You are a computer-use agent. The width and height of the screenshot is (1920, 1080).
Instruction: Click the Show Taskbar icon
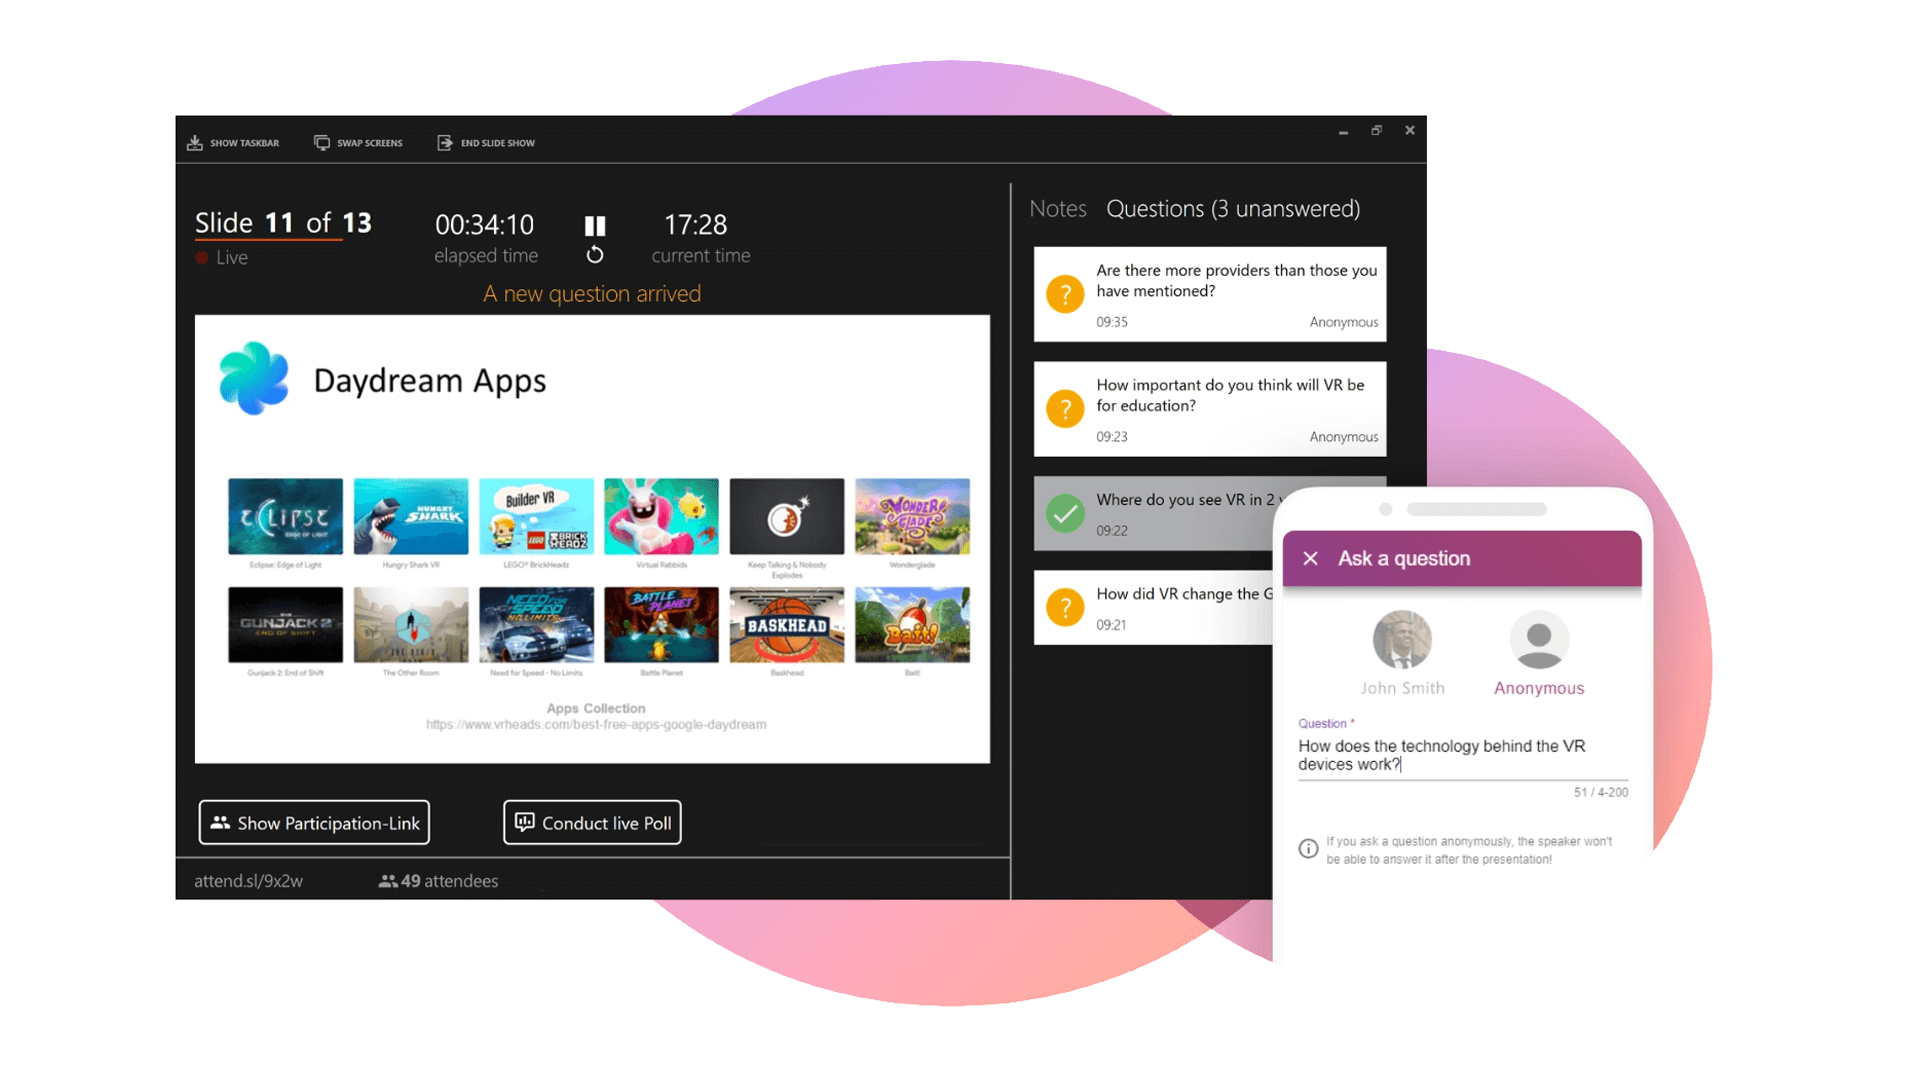point(200,141)
